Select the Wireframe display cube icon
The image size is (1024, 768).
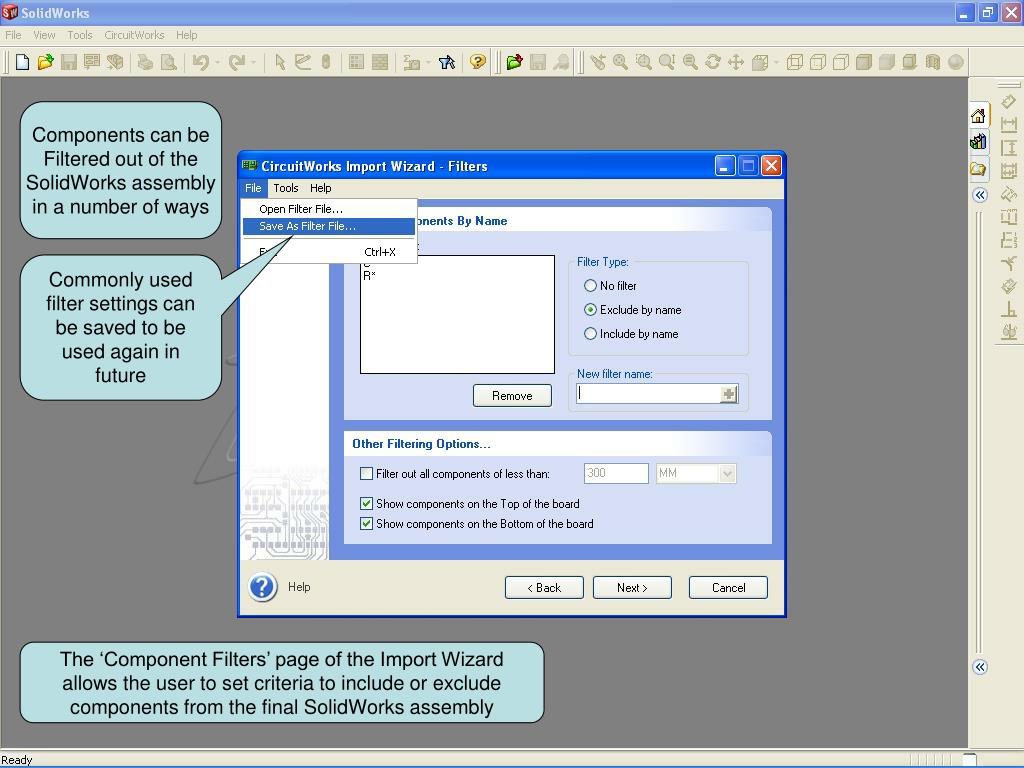click(x=795, y=62)
